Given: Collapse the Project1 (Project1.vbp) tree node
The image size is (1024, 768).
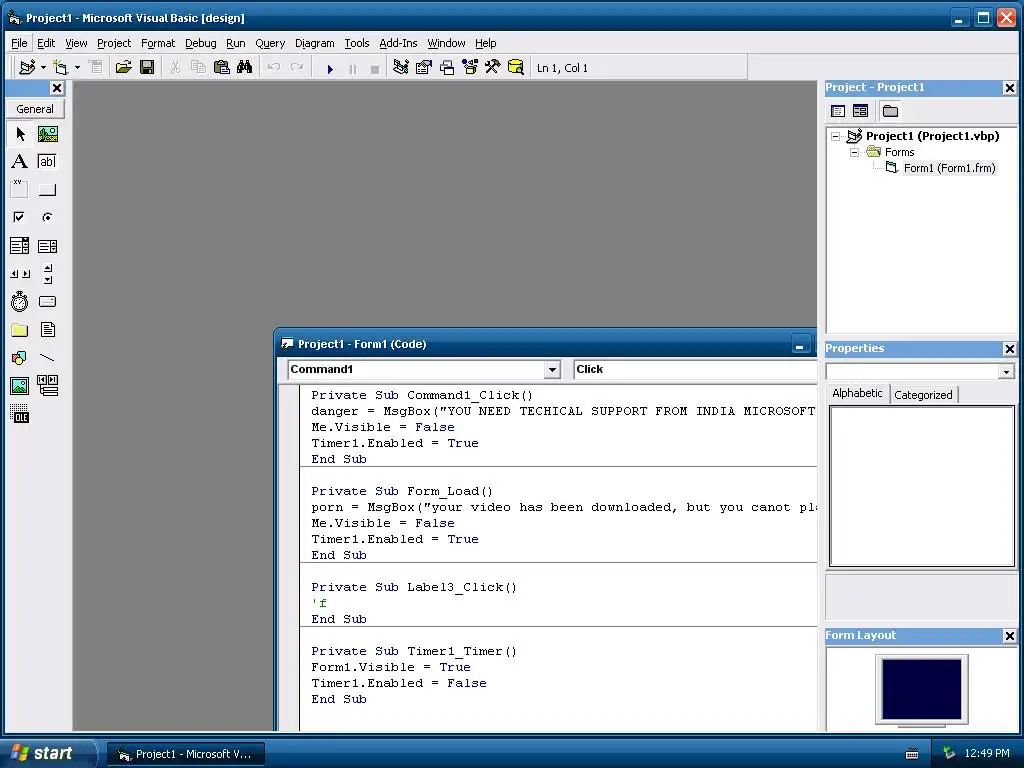Looking at the screenshot, I should (835, 136).
